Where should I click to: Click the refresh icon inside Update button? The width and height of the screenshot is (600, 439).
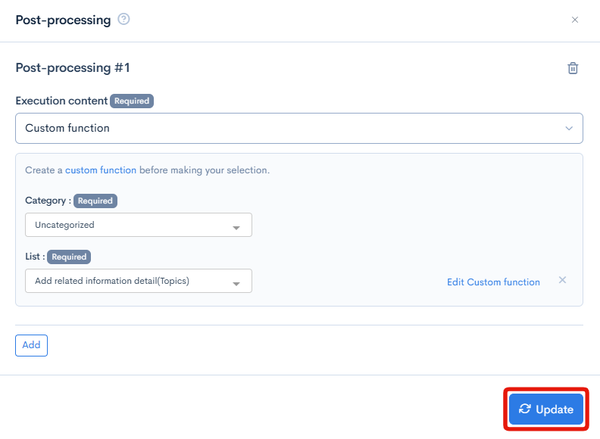(x=525, y=409)
